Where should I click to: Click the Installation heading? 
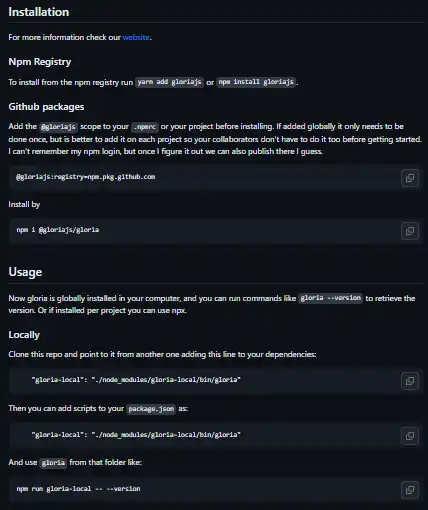(39, 12)
